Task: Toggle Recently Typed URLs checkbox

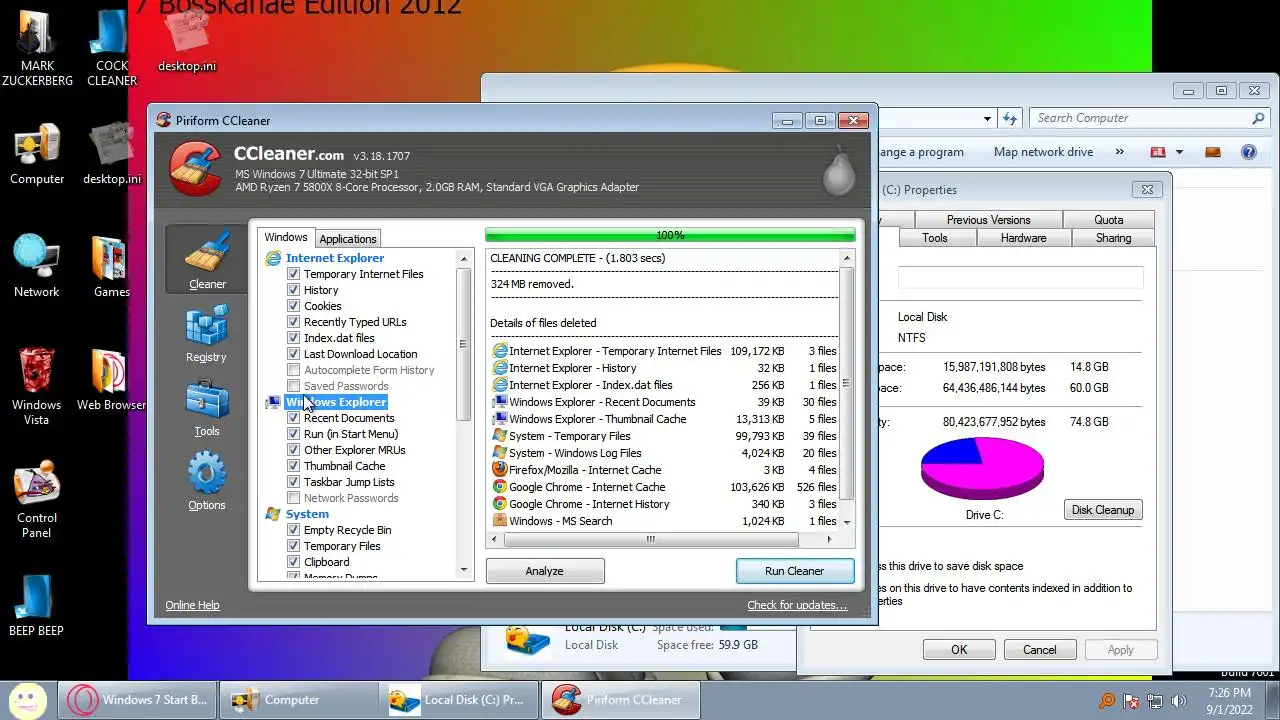Action: (x=293, y=322)
